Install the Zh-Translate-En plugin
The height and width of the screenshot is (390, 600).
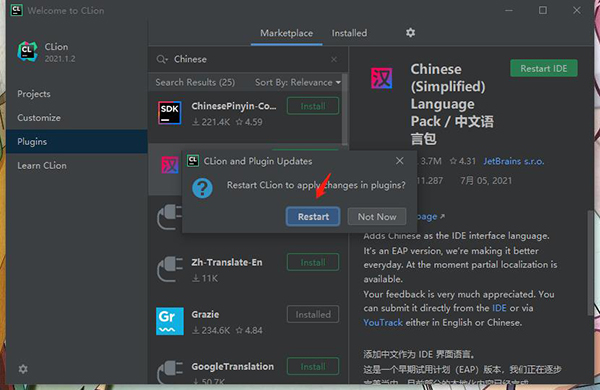point(313,262)
